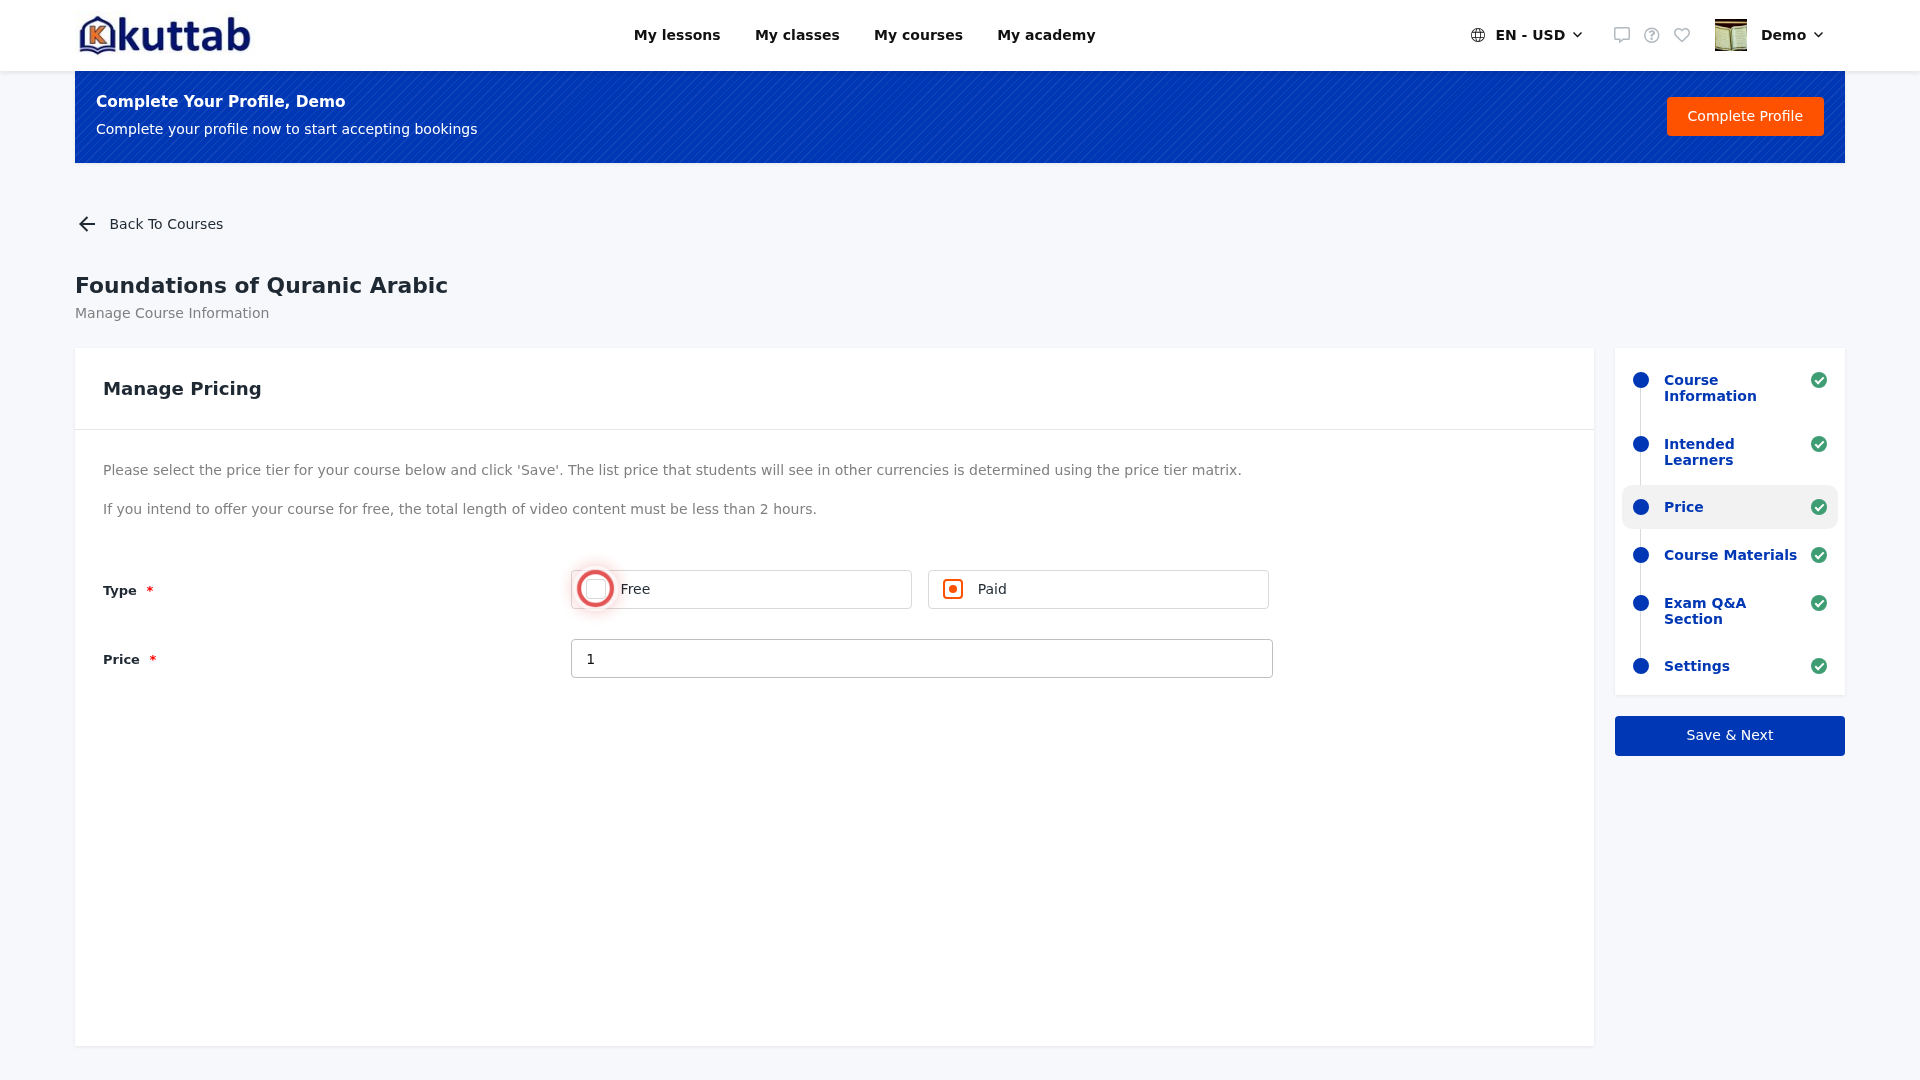Click the Complete Your Profile, Demo heading
The height and width of the screenshot is (1080, 1920).
[221, 102]
